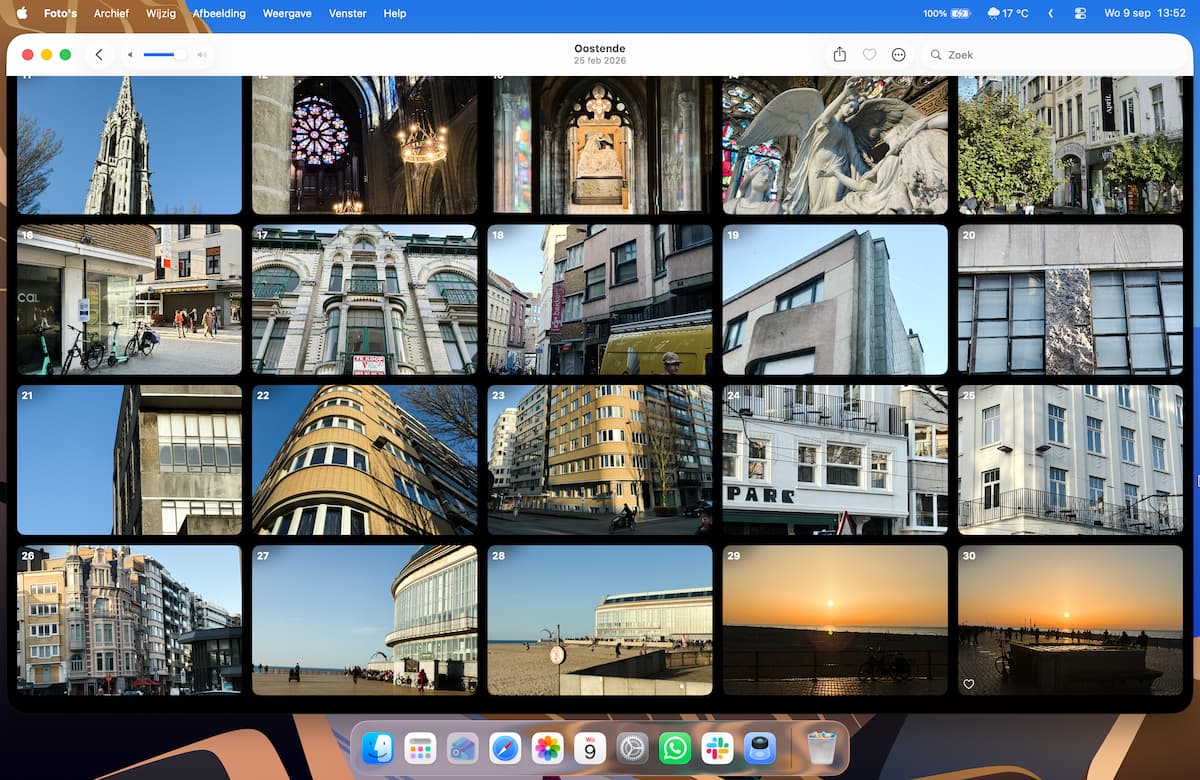Click the thumbnail zoom slider
The width and height of the screenshot is (1200, 780).
164,55
